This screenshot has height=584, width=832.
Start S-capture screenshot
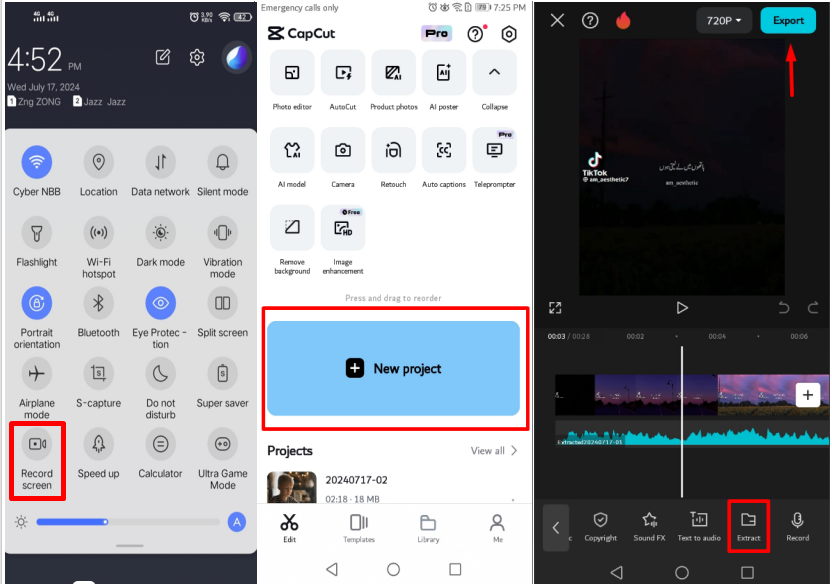click(99, 373)
